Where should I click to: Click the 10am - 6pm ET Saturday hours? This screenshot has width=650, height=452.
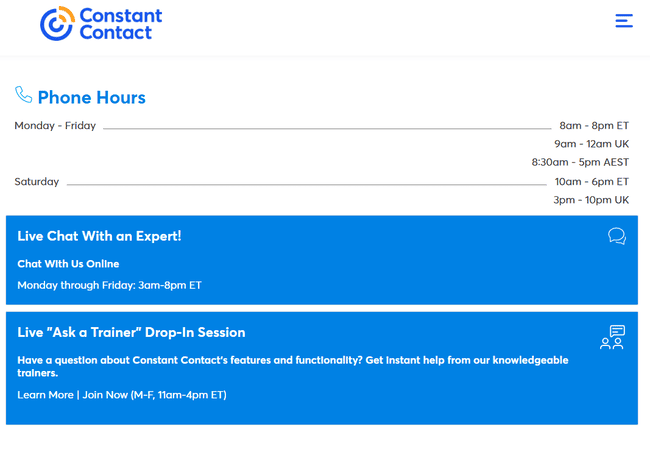[x=591, y=182]
